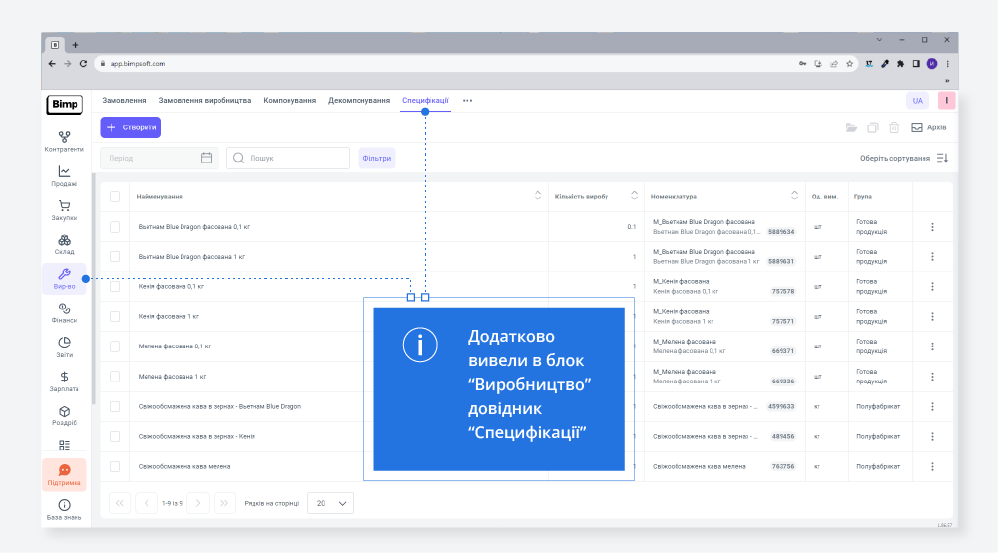This screenshot has width=1000, height=554.
Task: Open the Фільтри filter button
Action: coord(377,158)
